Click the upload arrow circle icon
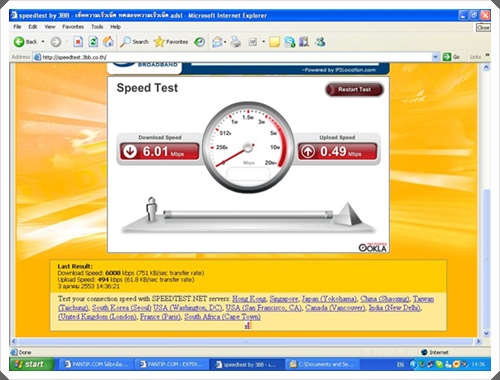 (x=308, y=152)
